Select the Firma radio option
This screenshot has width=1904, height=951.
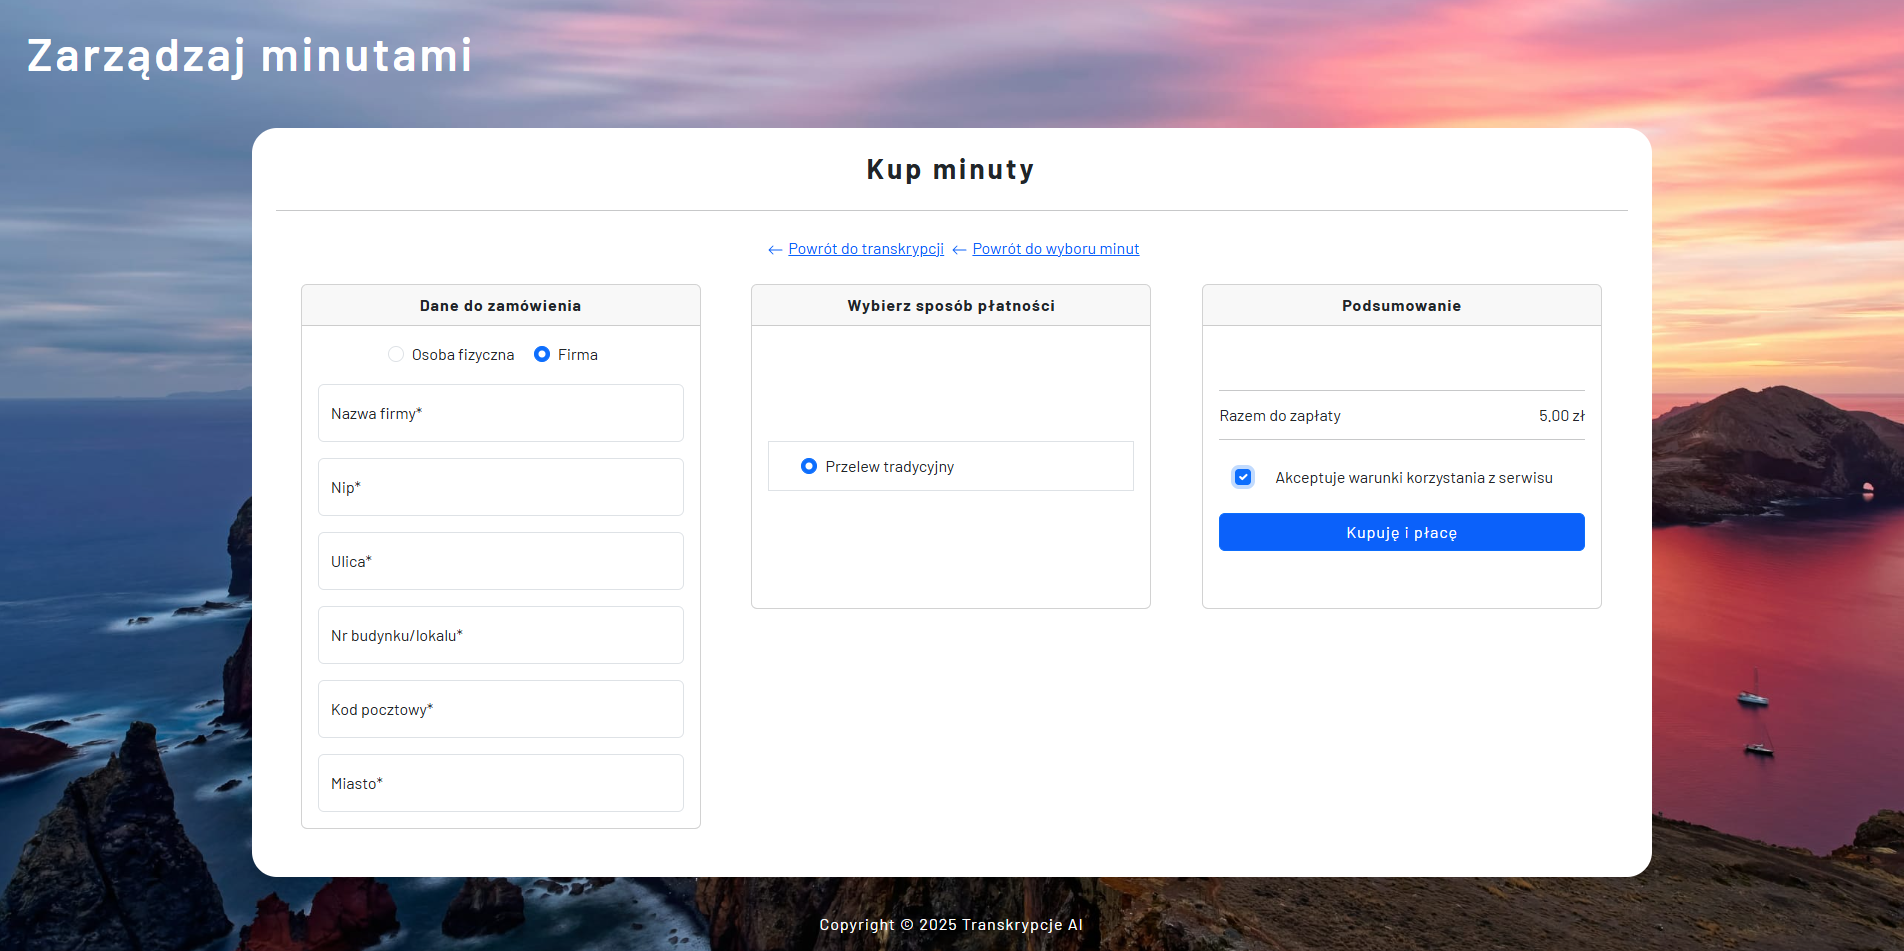[x=542, y=355]
